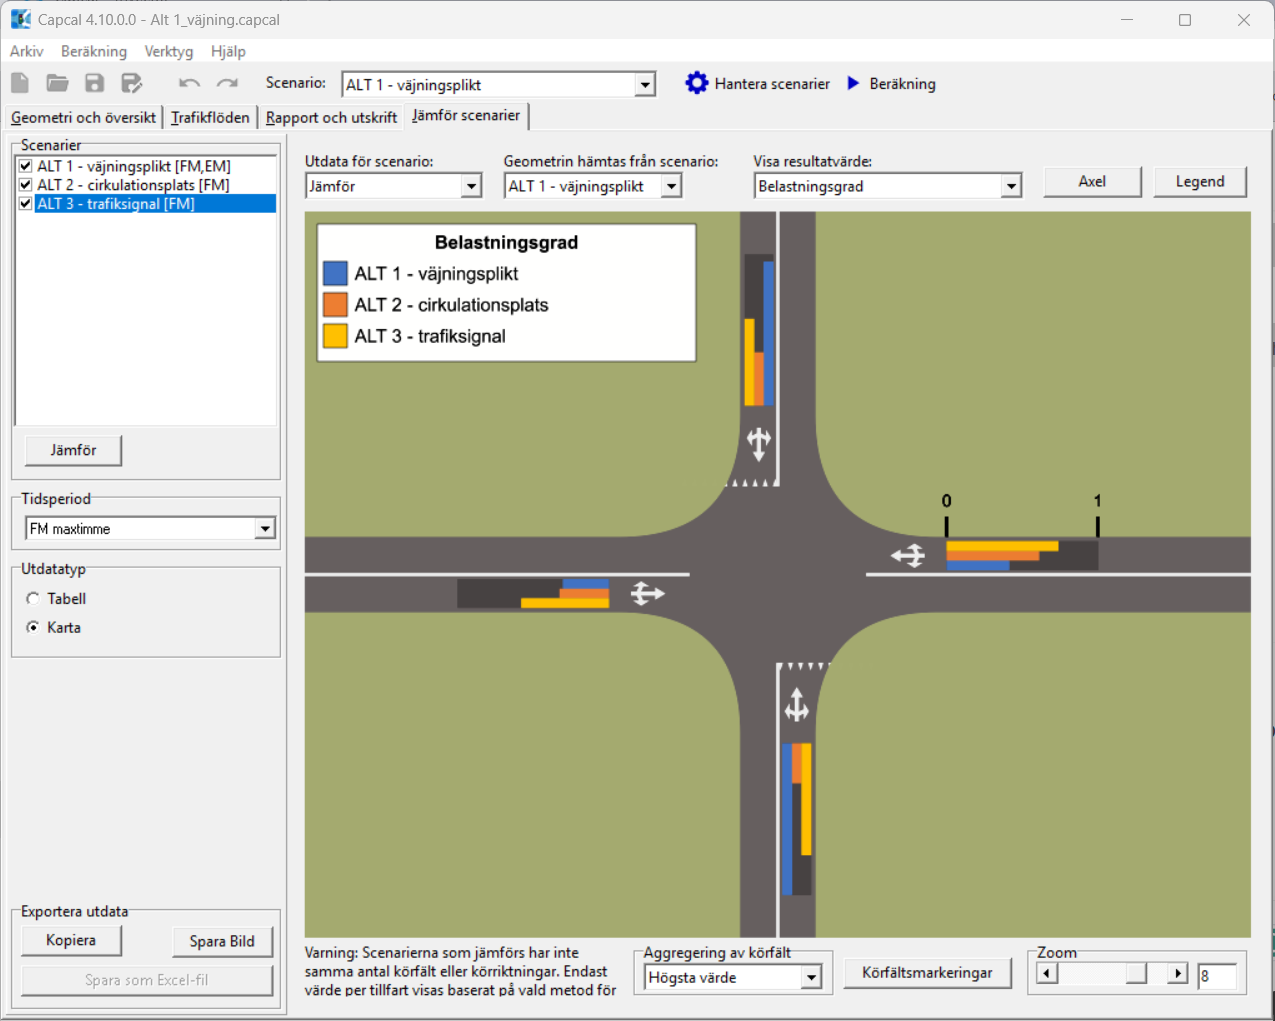Click the Spara som Excel-fil button
The height and width of the screenshot is (1021, 1275).
[147, 980]
